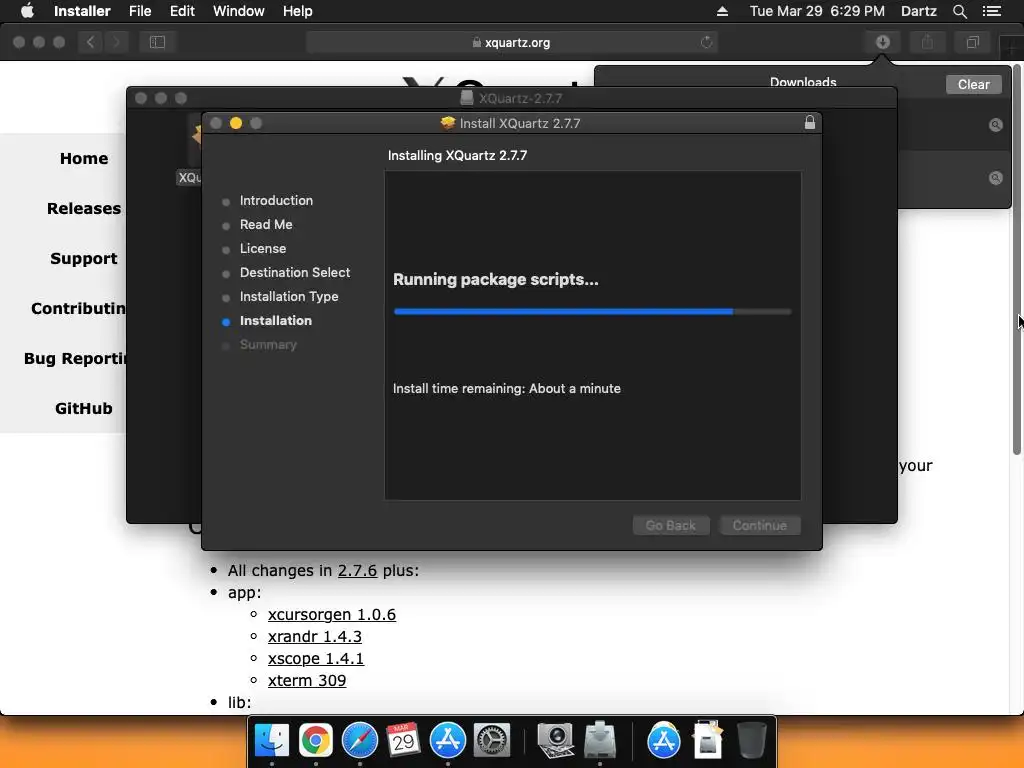Click the date and time in menu bar
The width and height of the screenshot is (1024, 768).
point(817,11)
